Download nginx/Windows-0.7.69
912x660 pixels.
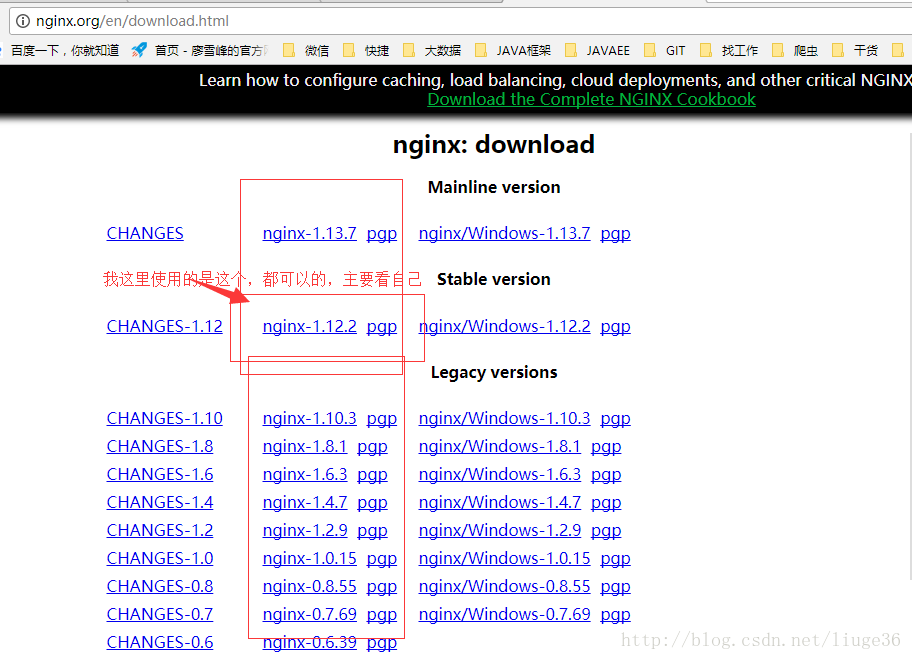tap(504, 613)
